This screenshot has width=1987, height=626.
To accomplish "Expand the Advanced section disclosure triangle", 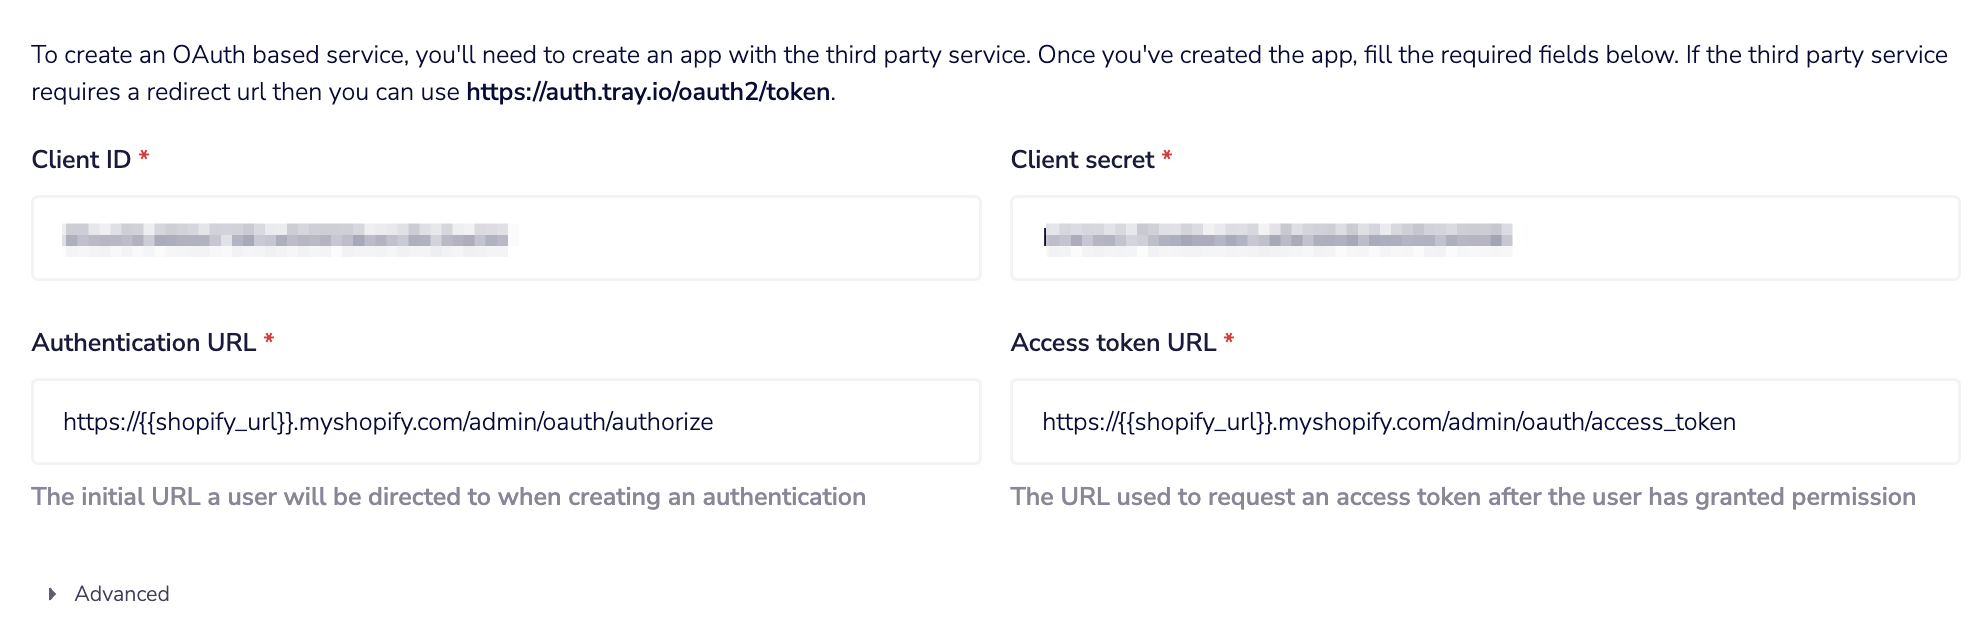I will 50,593.
